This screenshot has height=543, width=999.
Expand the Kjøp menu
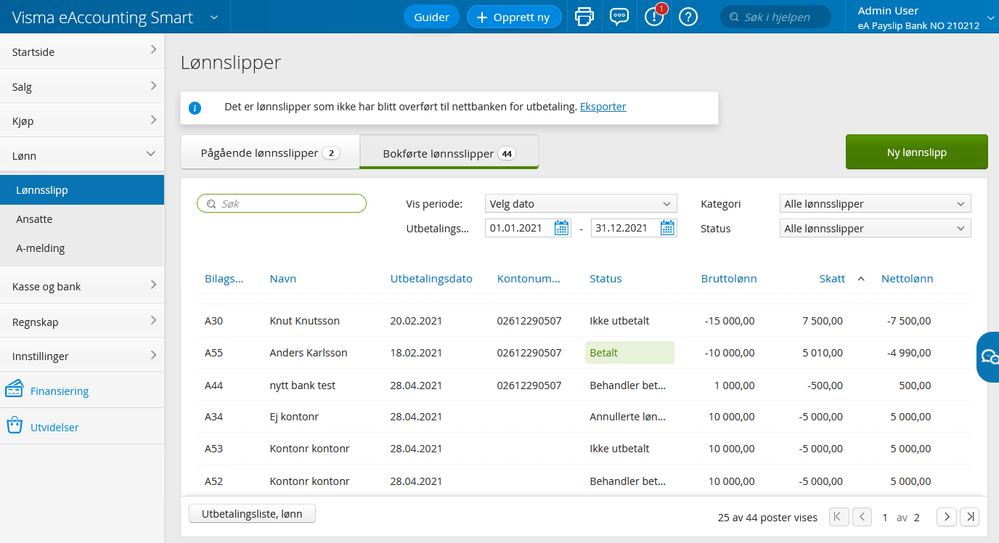tap(82, 120)
